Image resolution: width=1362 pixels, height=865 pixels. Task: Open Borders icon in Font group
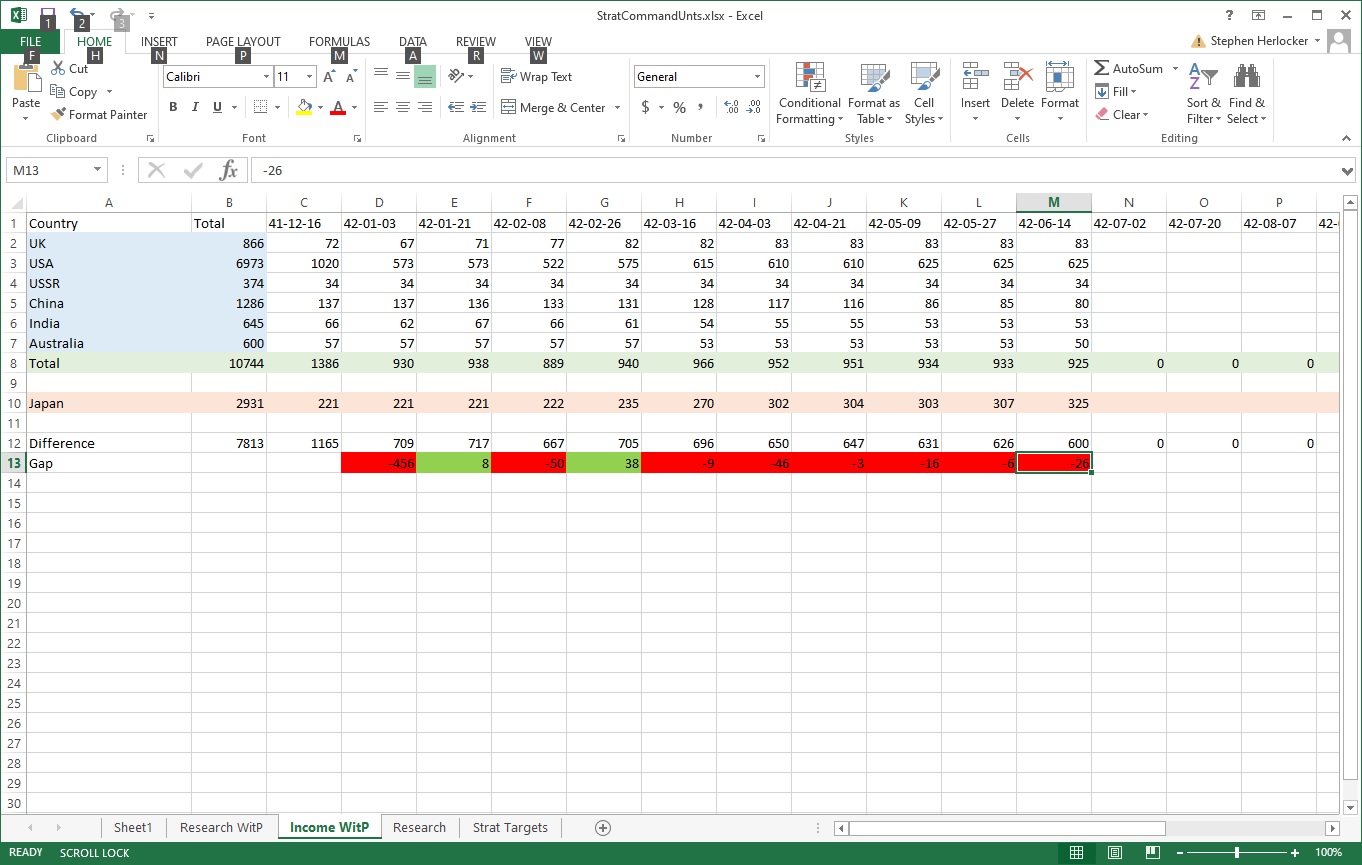tap(260, 107)
